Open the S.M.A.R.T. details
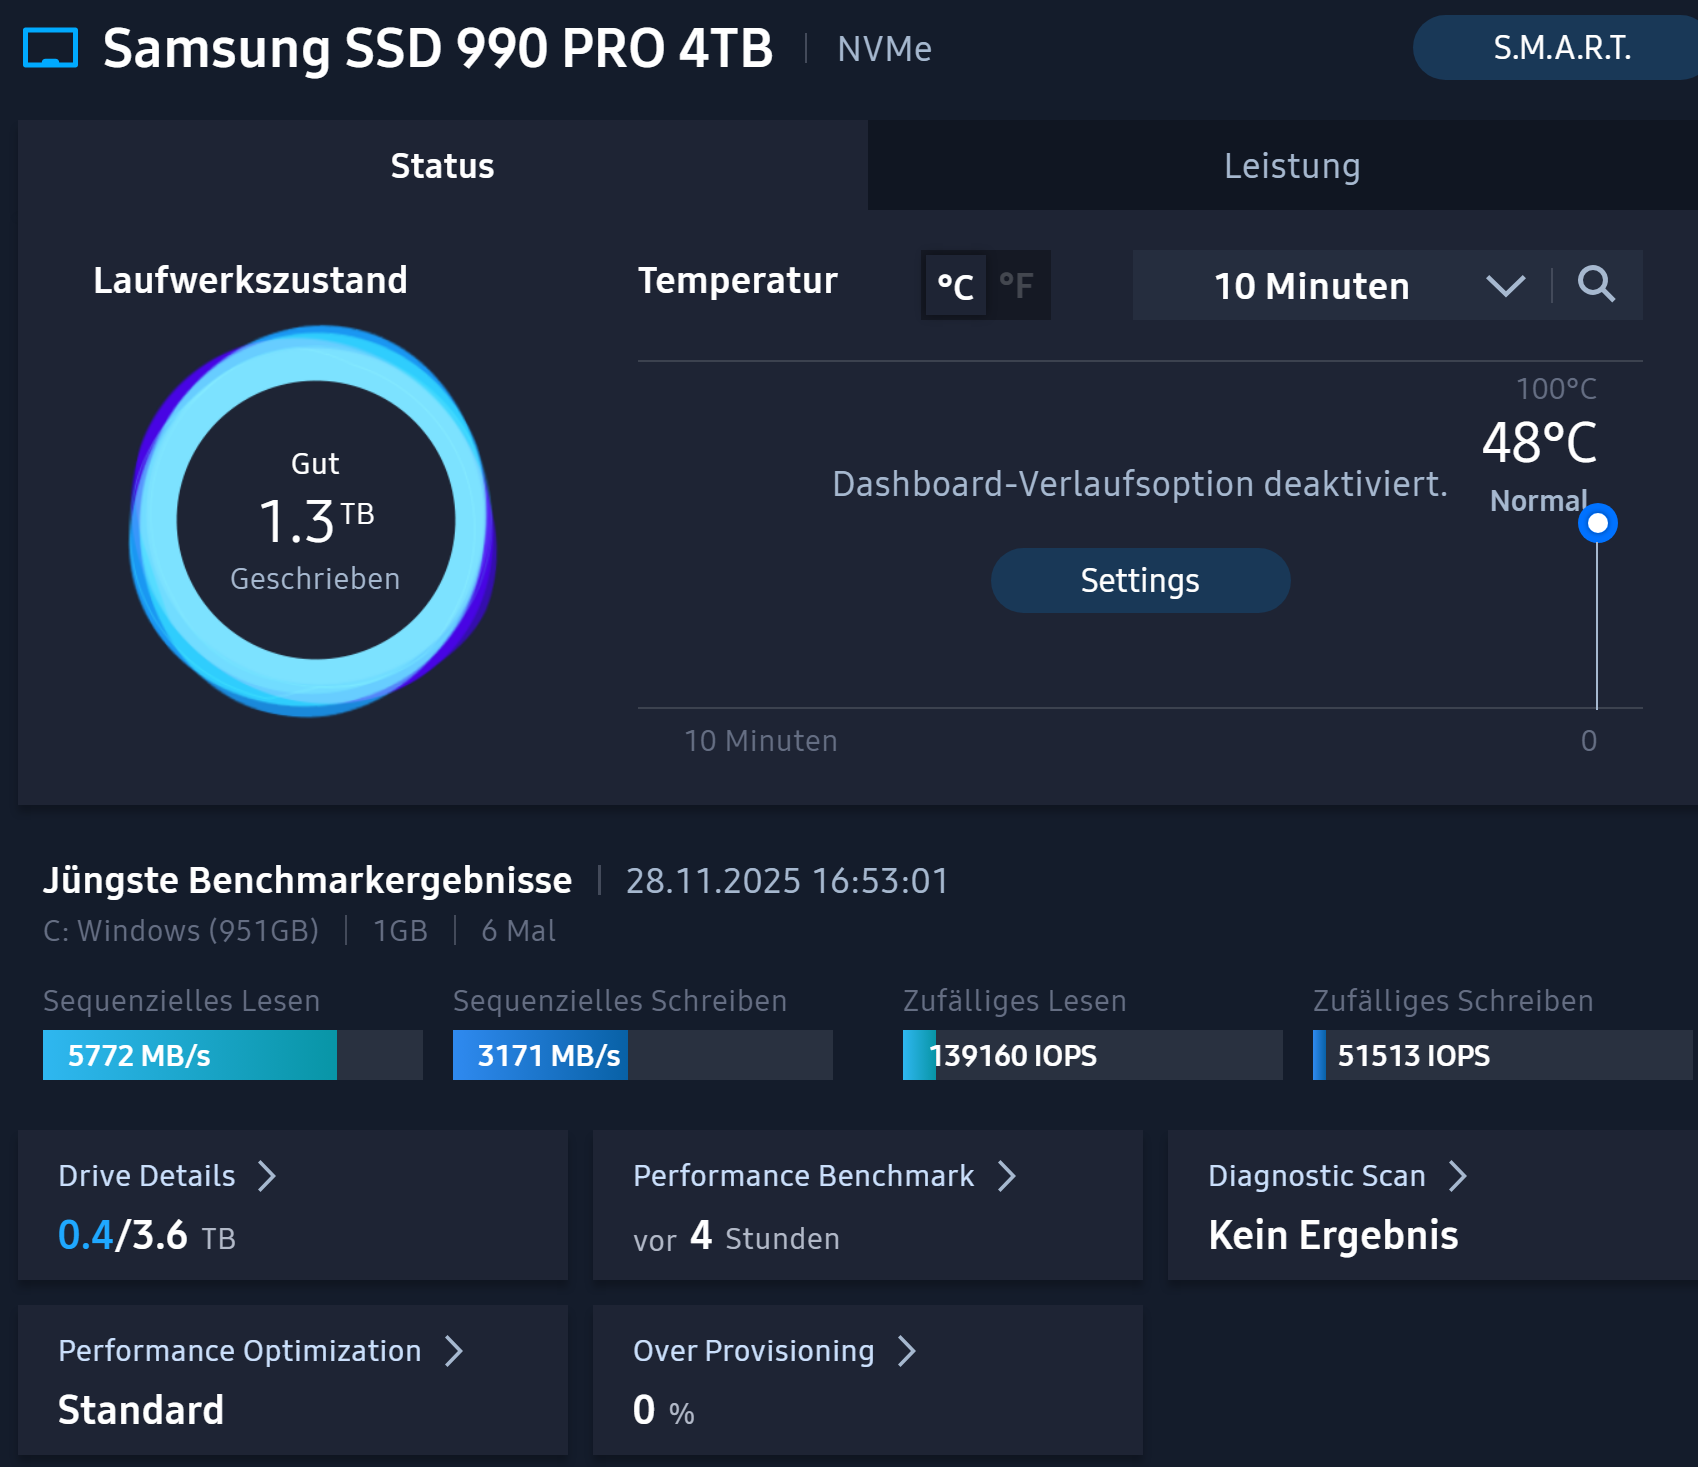This screenshot has width=1698, height=1467. (1557, 48)
